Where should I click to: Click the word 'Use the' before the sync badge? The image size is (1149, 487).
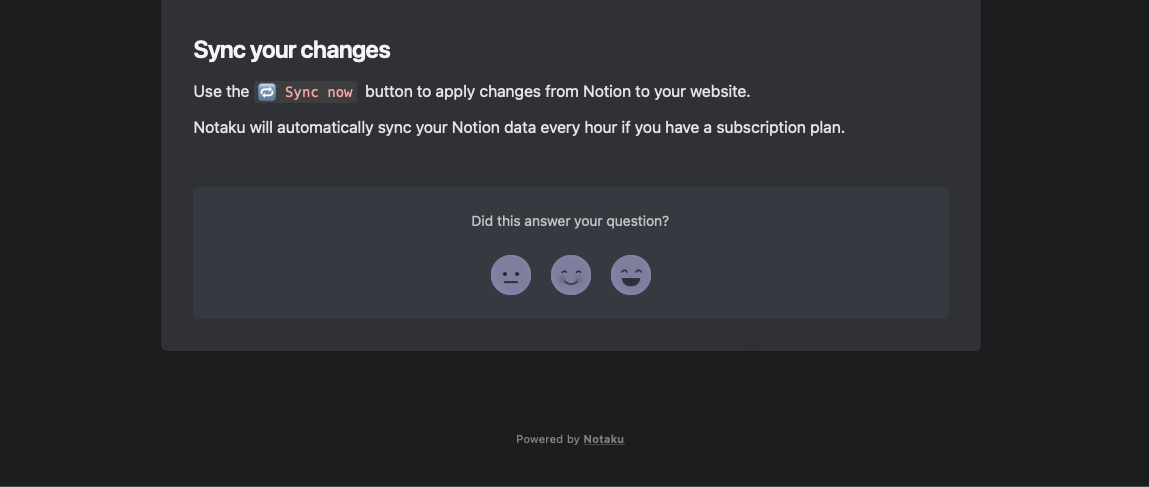pyautogui.click(x=221, y=92)
